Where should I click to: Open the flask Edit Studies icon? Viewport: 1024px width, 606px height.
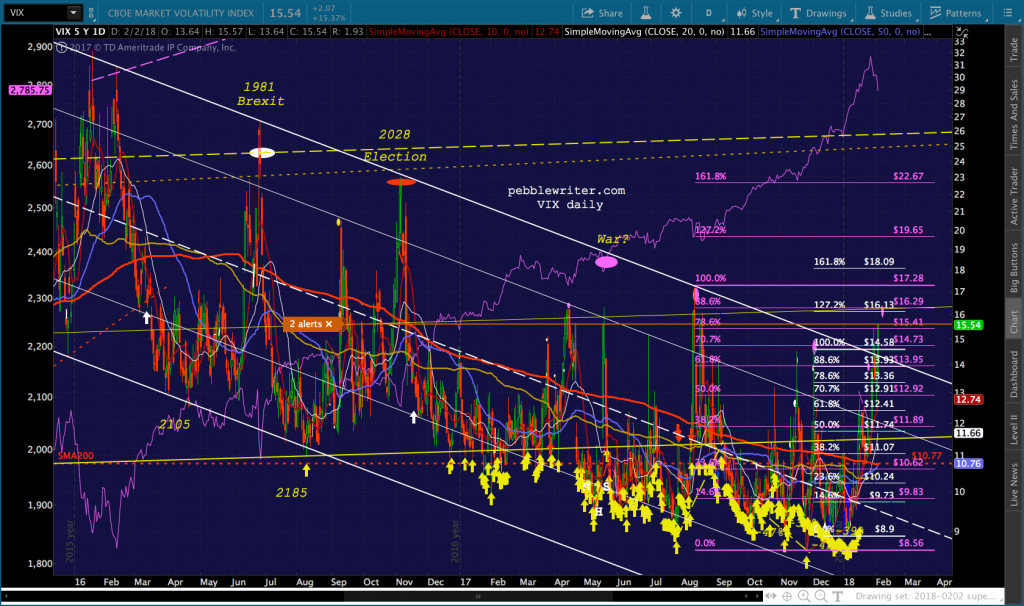click(x=645, y=12)
